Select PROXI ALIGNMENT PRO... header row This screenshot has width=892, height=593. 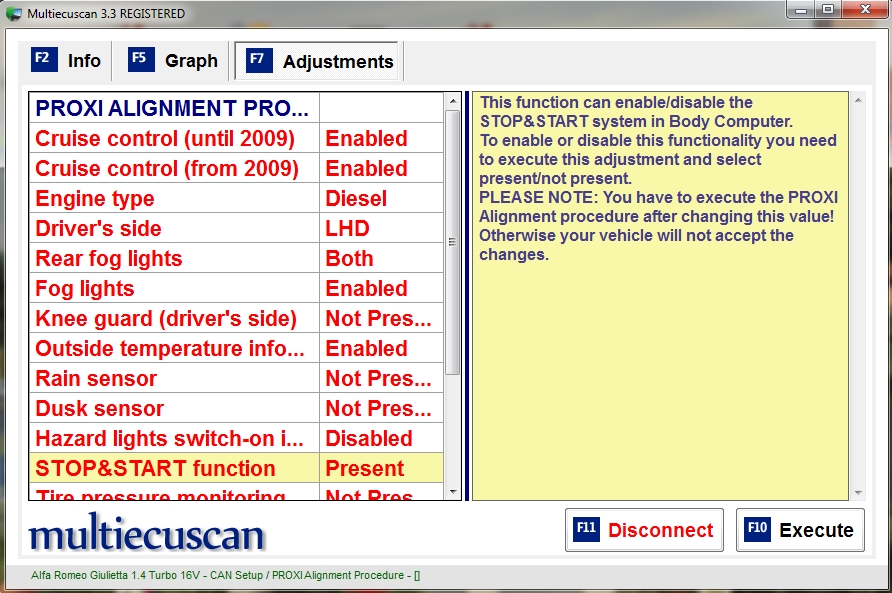pyautogui.click(x=236, y=108)
